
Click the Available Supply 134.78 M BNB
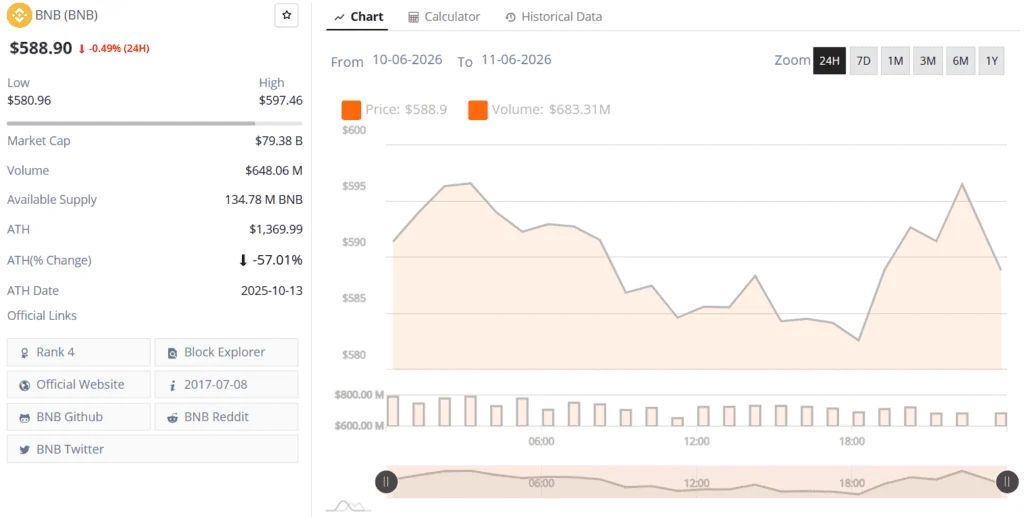264,200
